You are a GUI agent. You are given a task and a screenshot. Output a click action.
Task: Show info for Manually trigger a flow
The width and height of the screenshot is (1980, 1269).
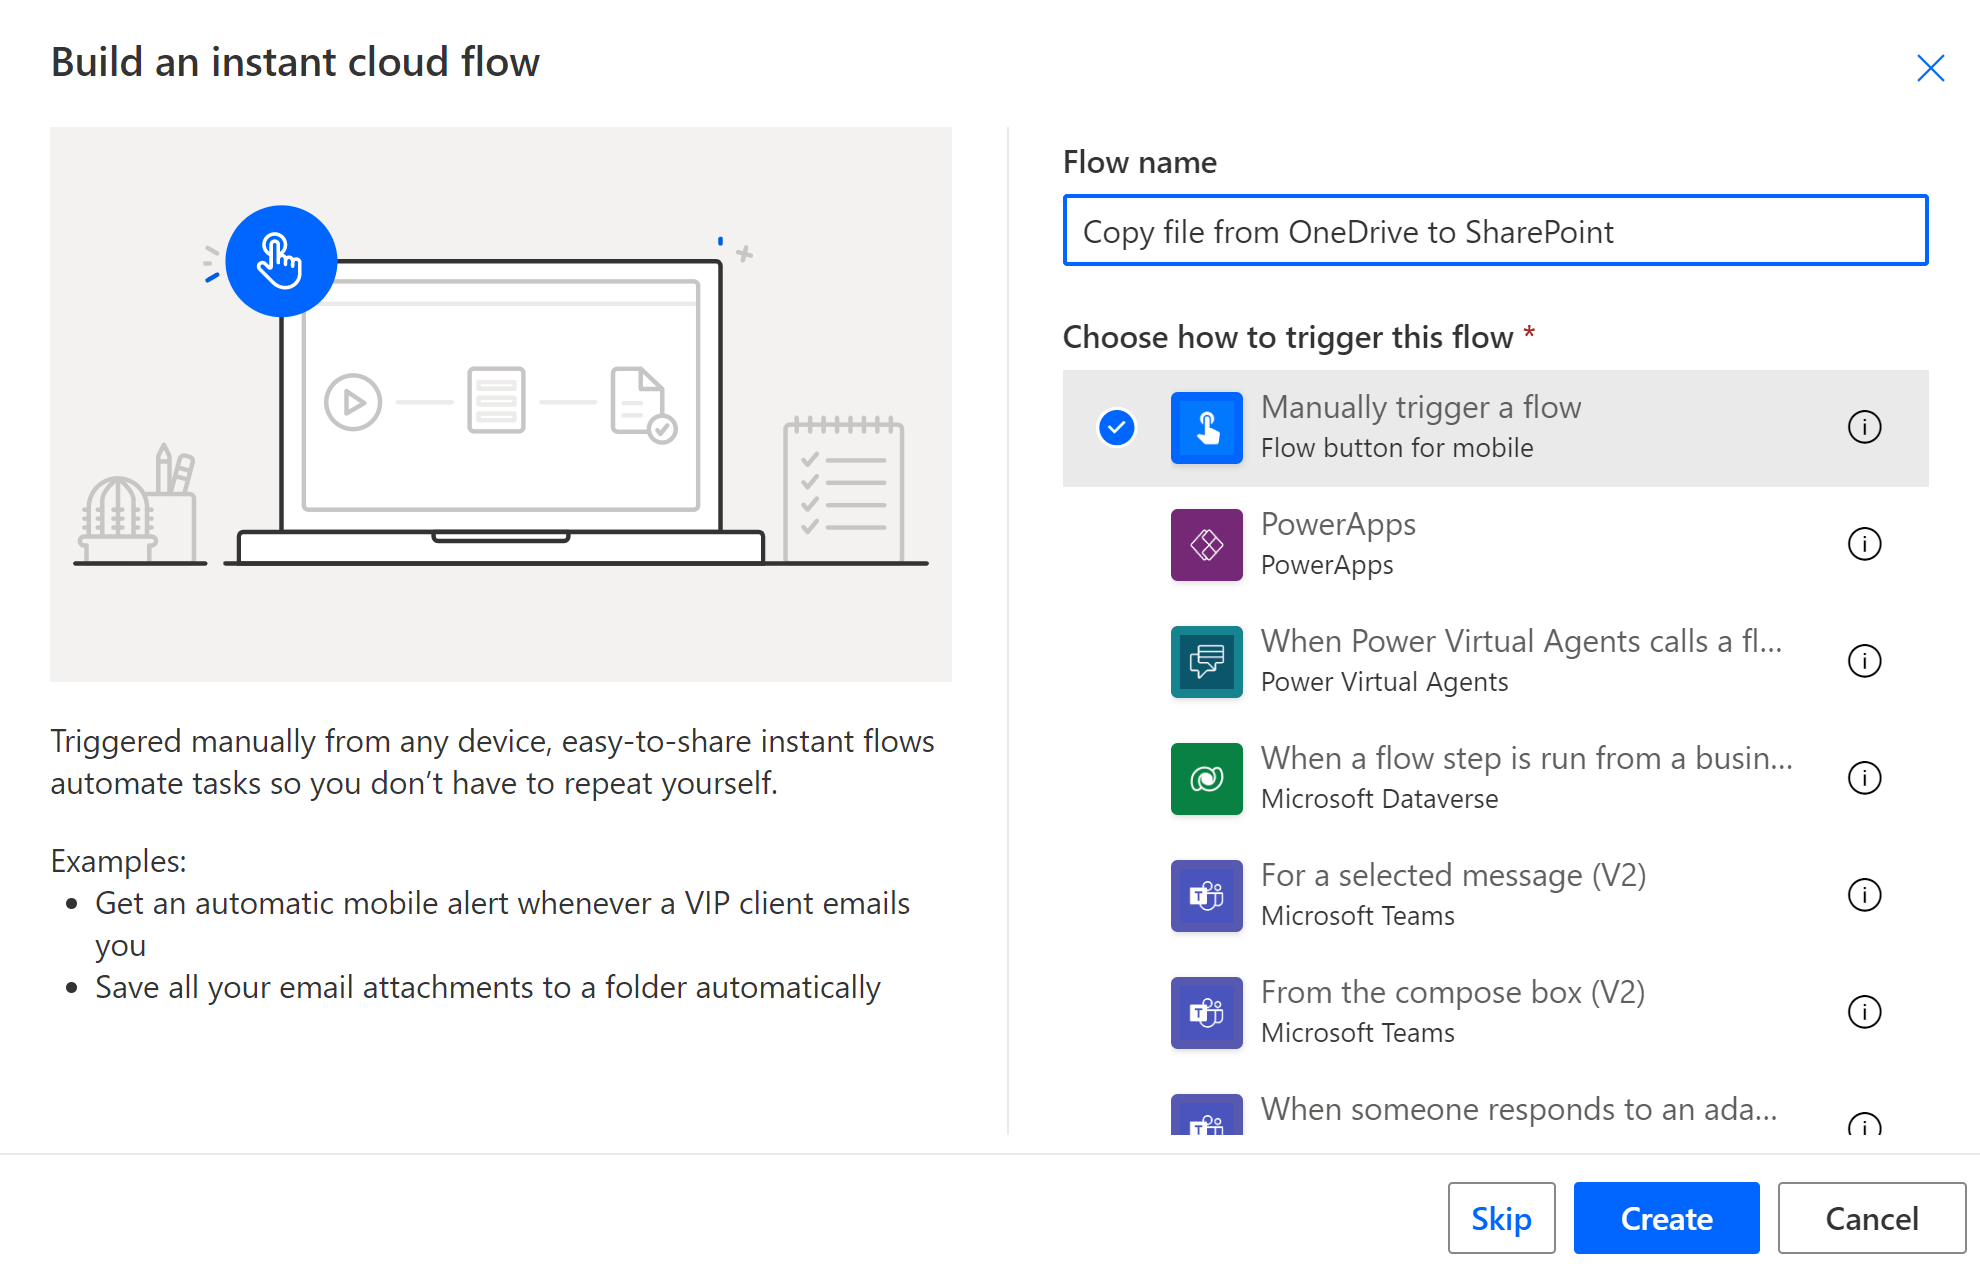point(1864,427)
